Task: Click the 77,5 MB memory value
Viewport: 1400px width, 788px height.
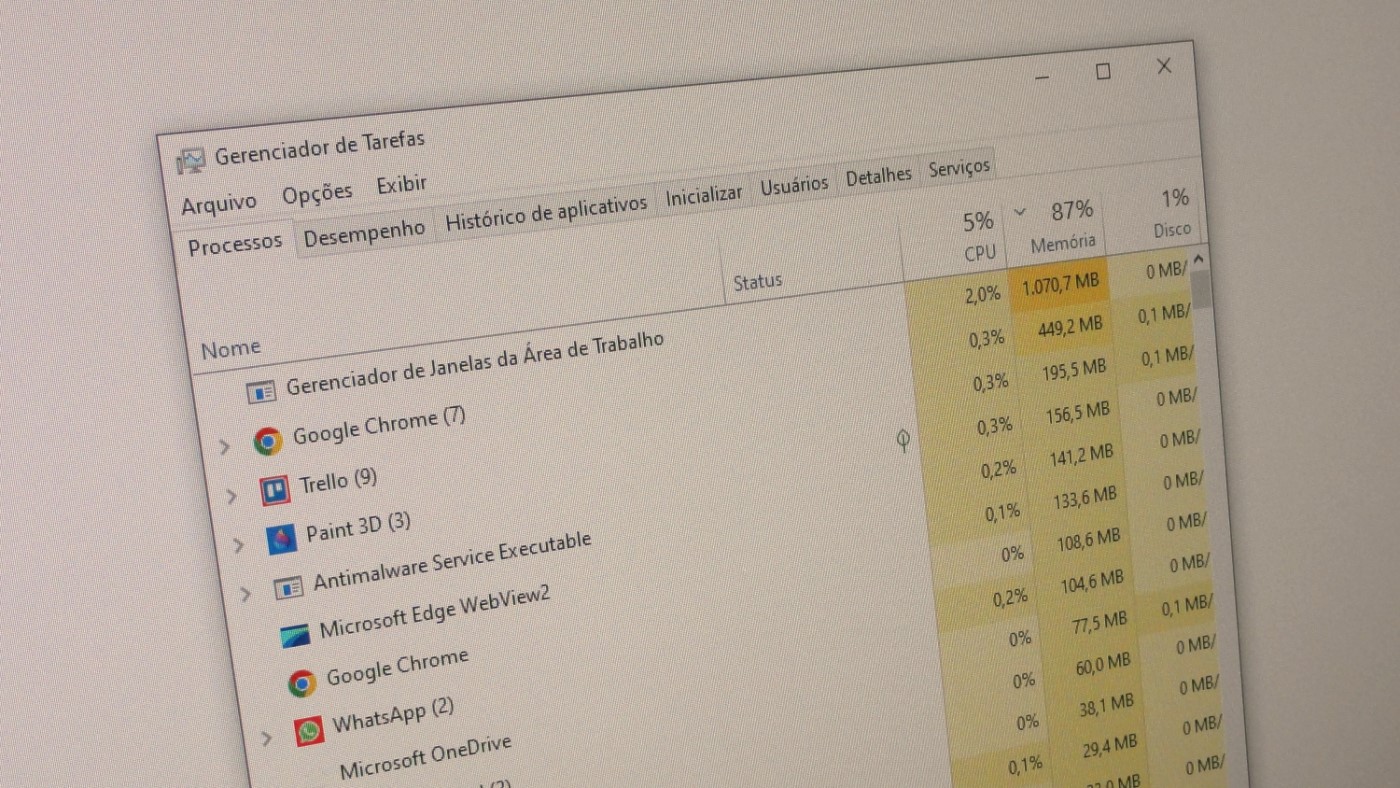Action: pos(1099,622)
